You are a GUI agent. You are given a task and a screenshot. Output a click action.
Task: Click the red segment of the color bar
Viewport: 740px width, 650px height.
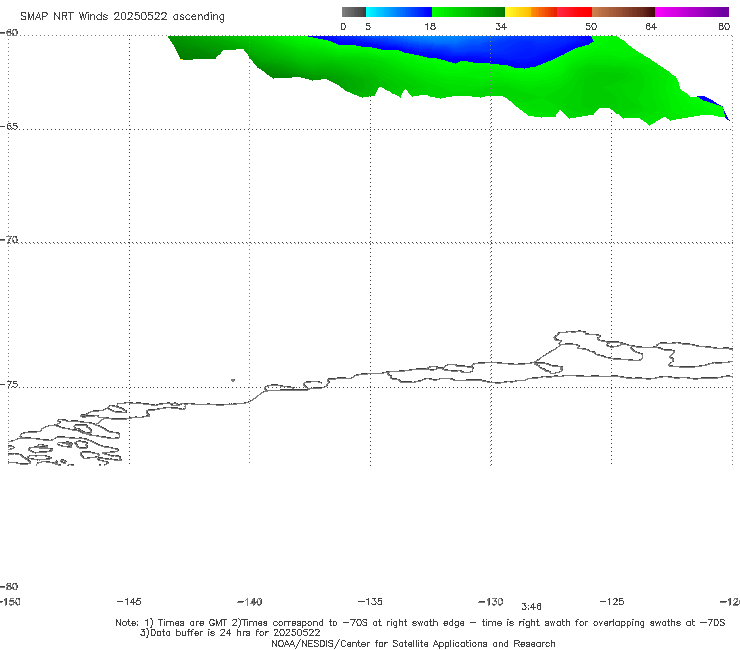click(574, 12)
